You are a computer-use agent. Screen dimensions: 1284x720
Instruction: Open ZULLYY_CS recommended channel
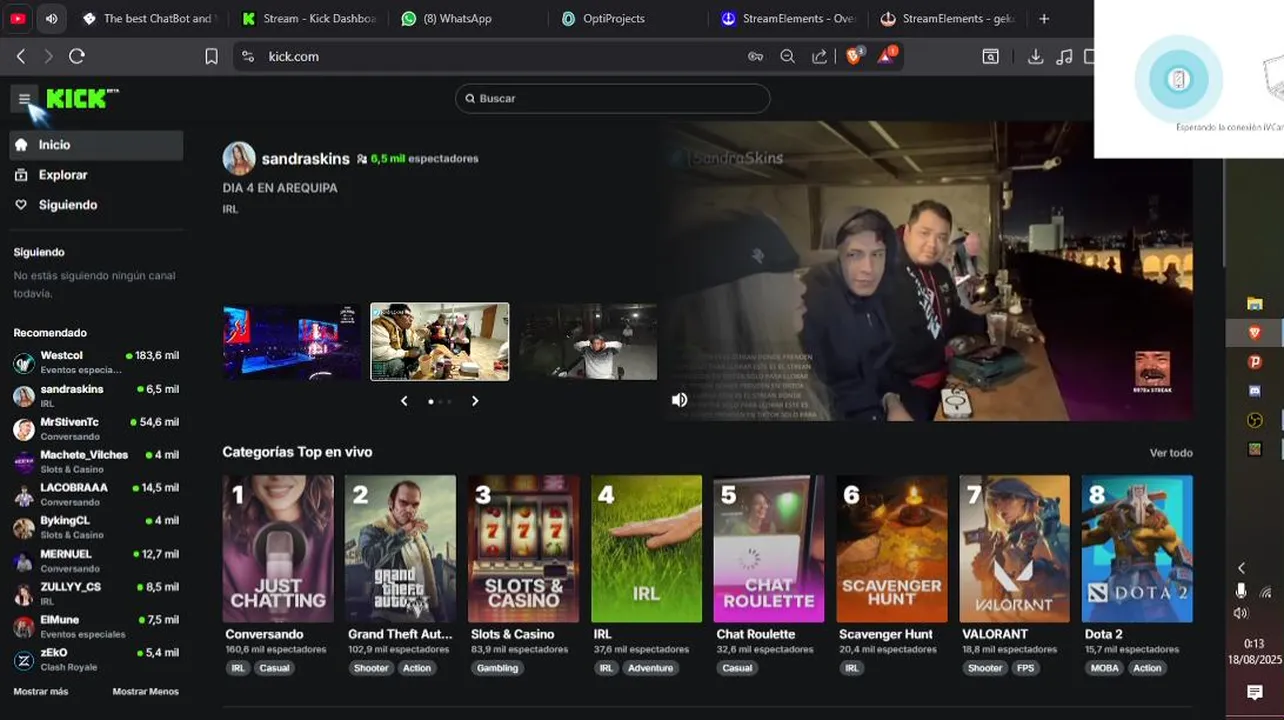[96, 593]
